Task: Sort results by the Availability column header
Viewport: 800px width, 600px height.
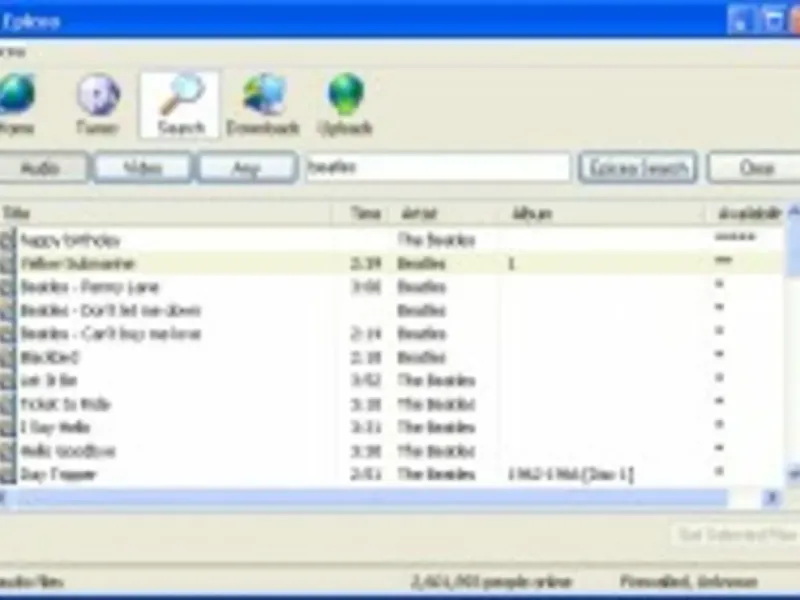Action: (745, 213)
